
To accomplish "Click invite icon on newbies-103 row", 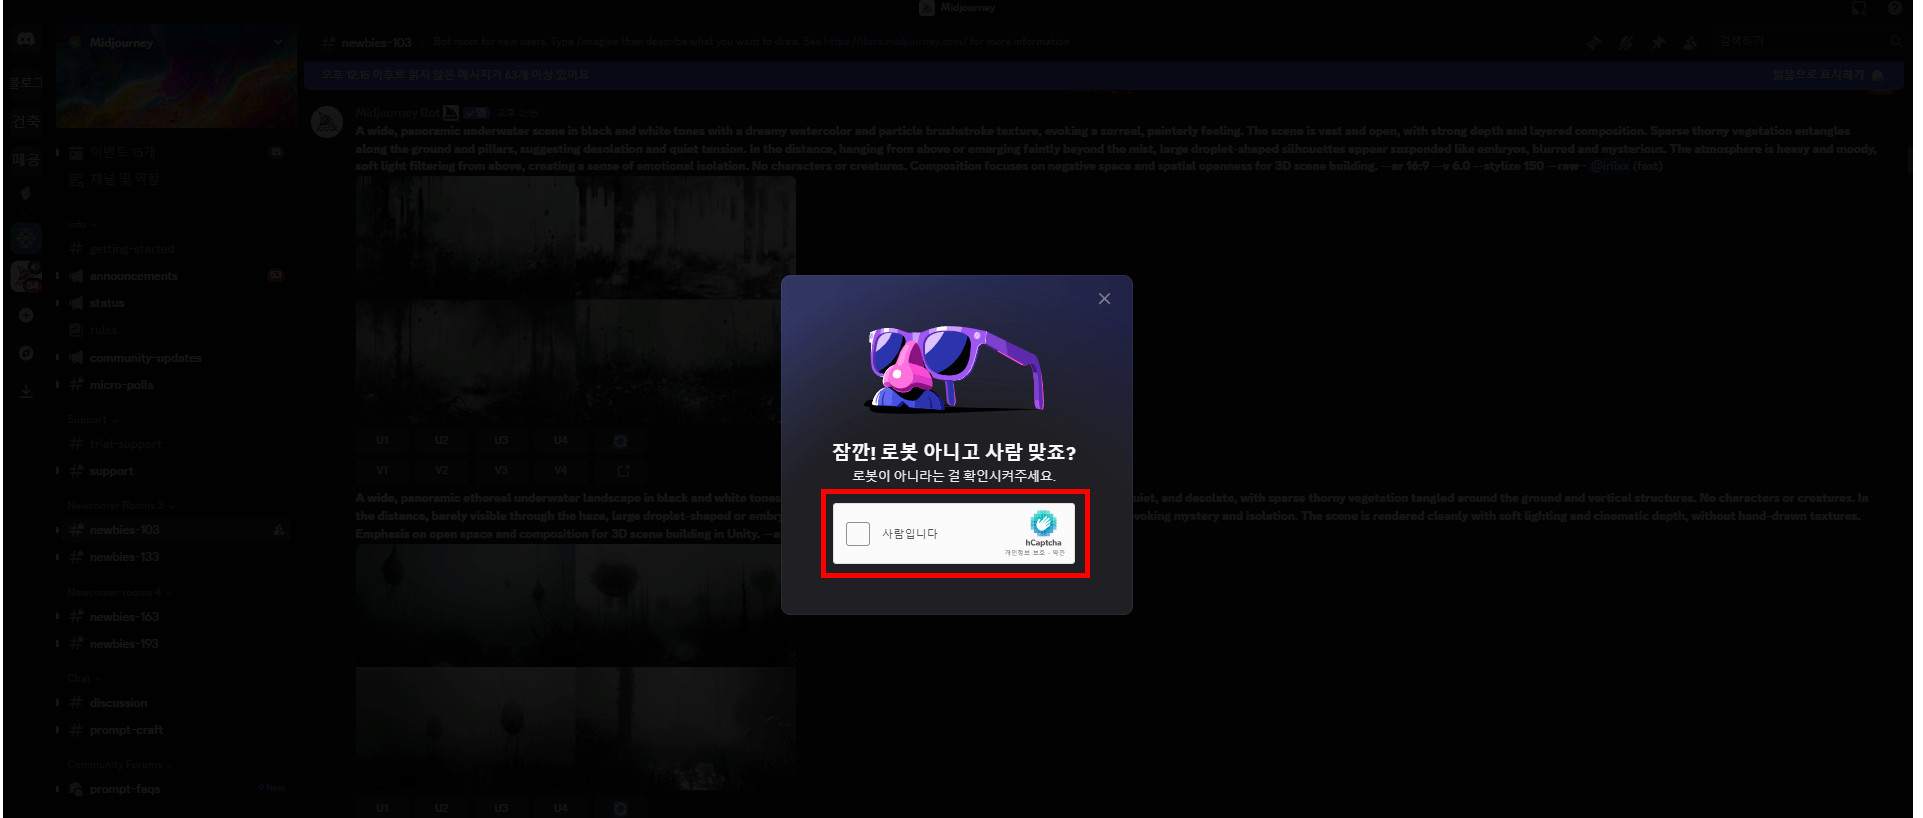I will [x=279, y=530].
